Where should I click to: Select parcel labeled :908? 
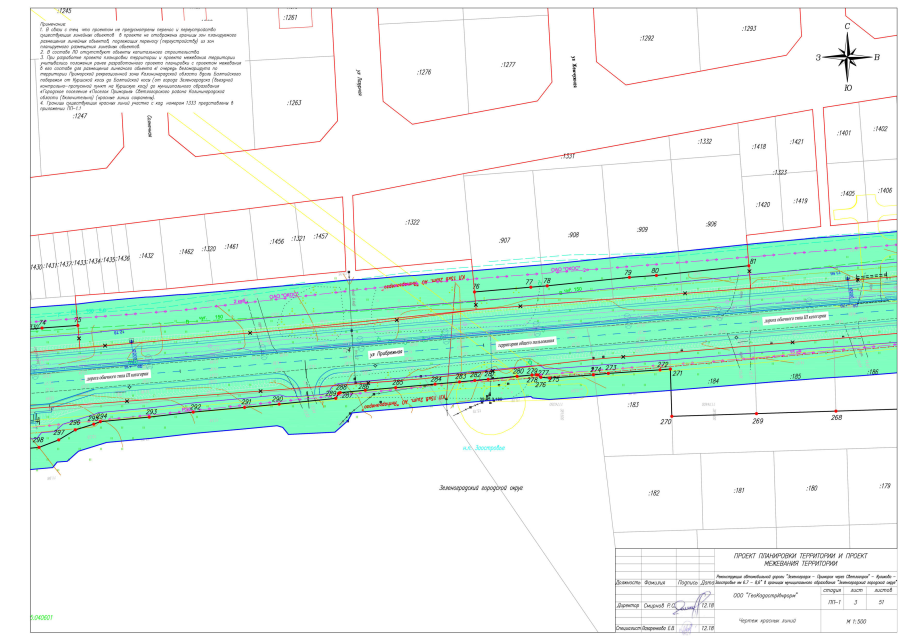[x=573, y=235]
